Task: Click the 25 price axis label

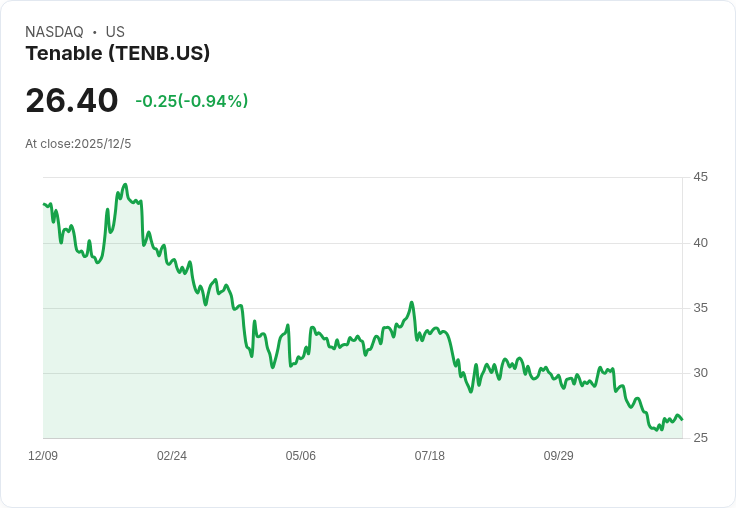Action: pyautogui.click(x=700, y=438)
